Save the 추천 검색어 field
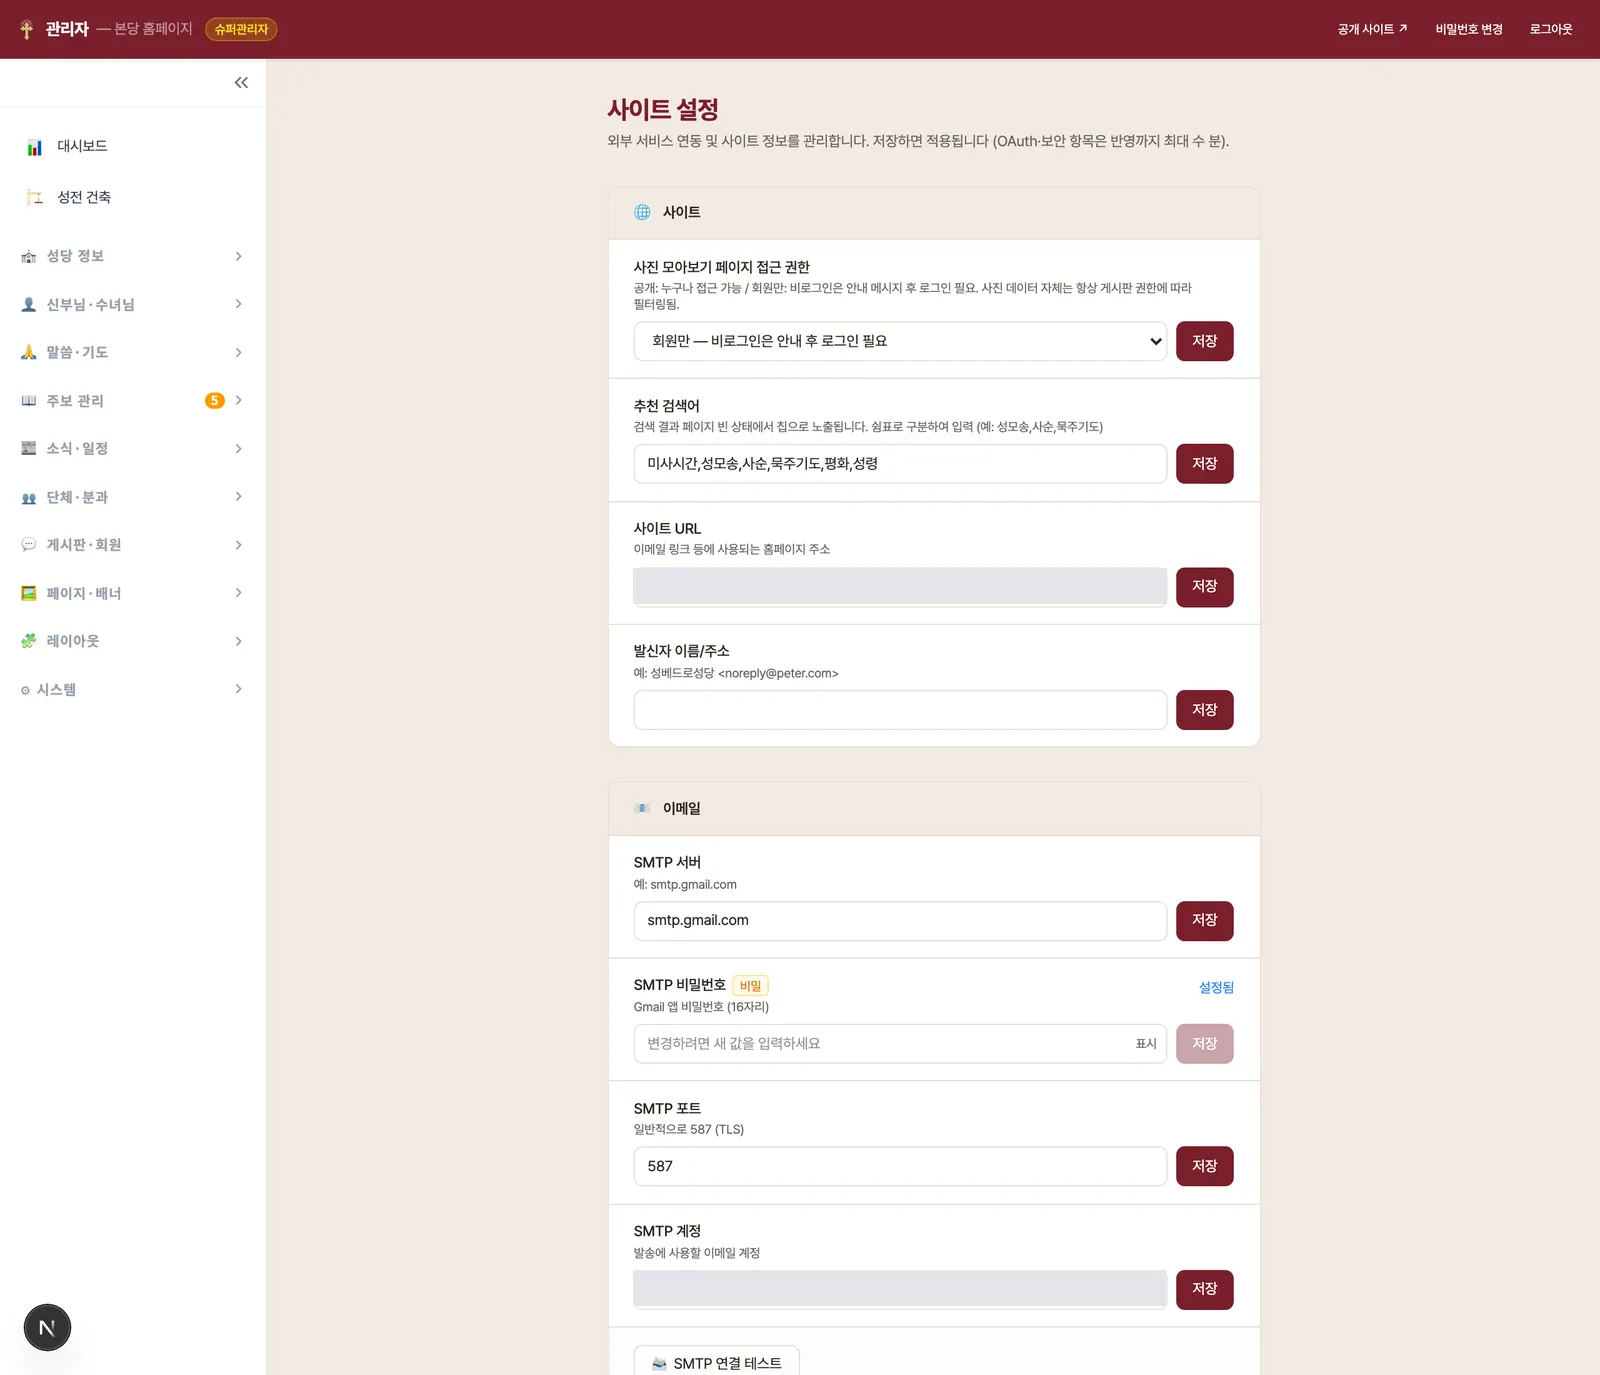The height and width of the screenshot is (1375, 1600). tap(1205, 464)
